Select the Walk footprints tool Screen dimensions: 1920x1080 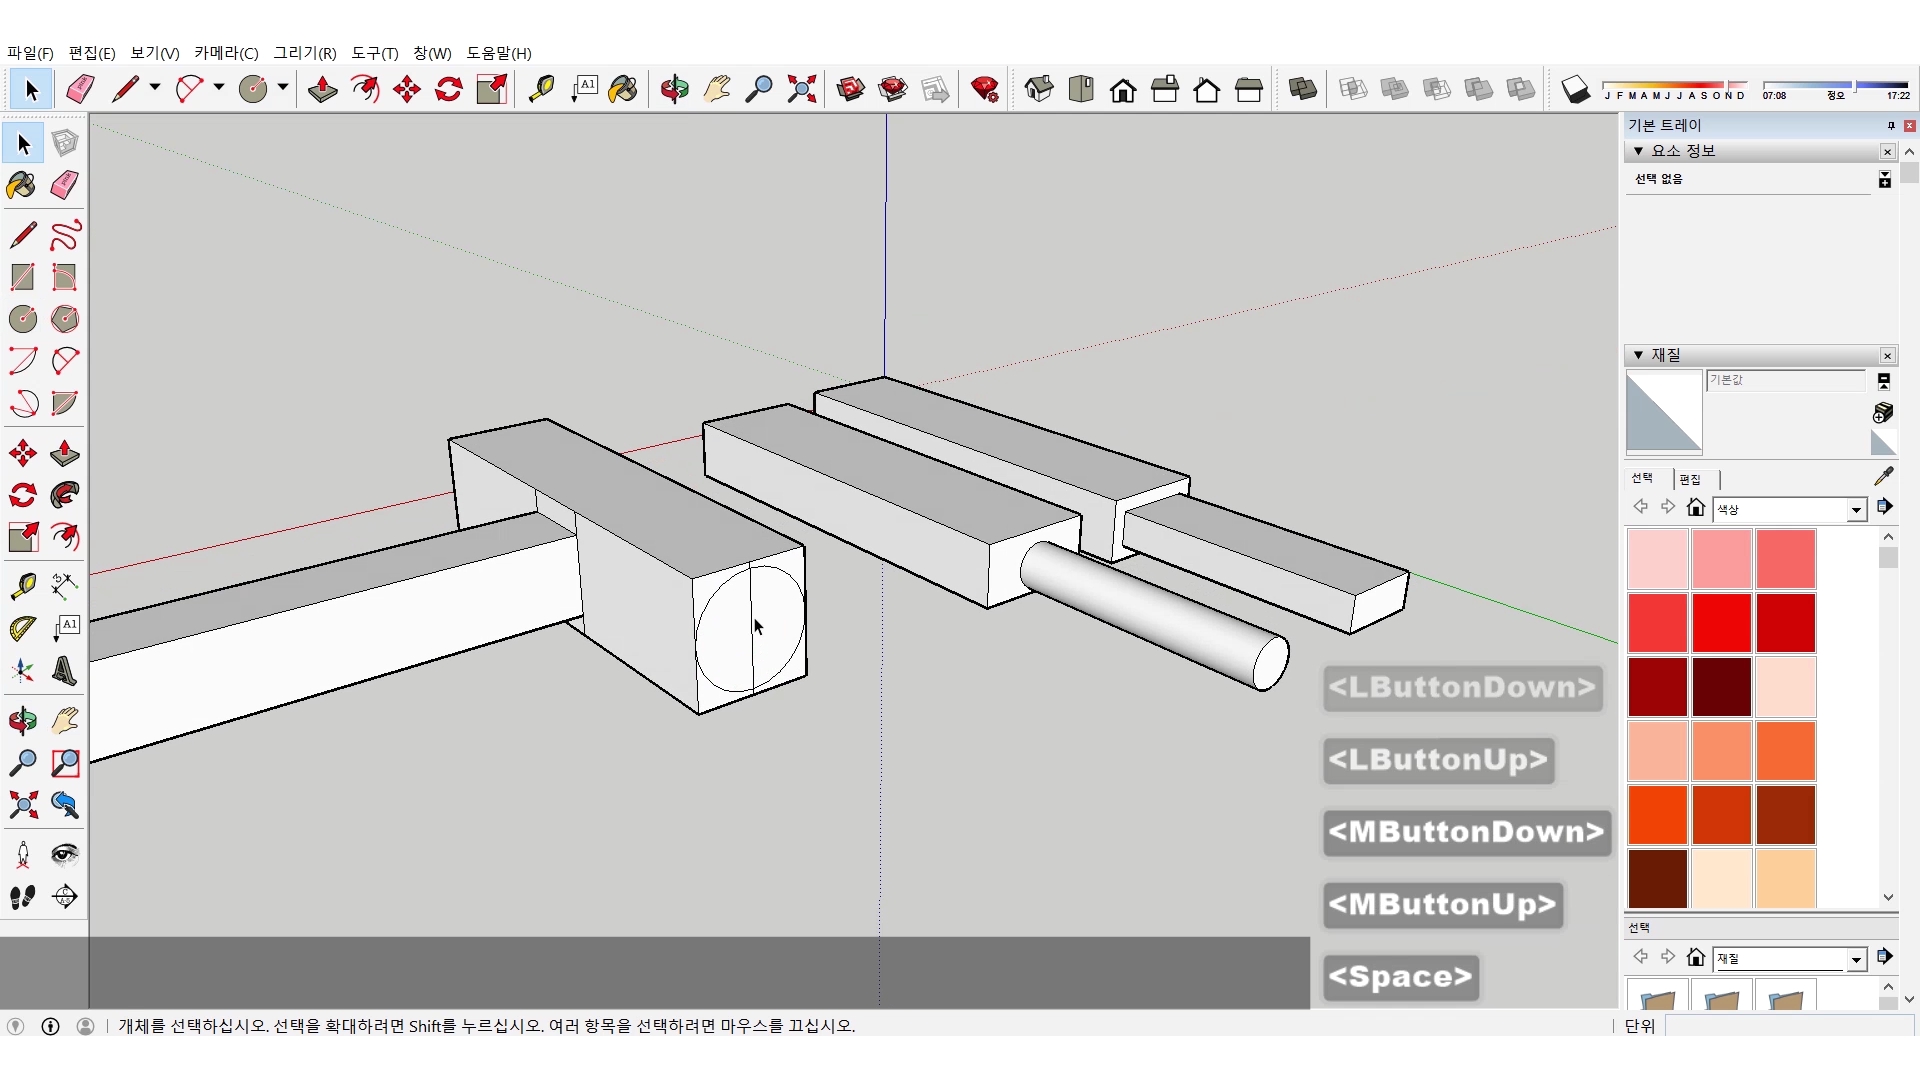coord(22,897)
